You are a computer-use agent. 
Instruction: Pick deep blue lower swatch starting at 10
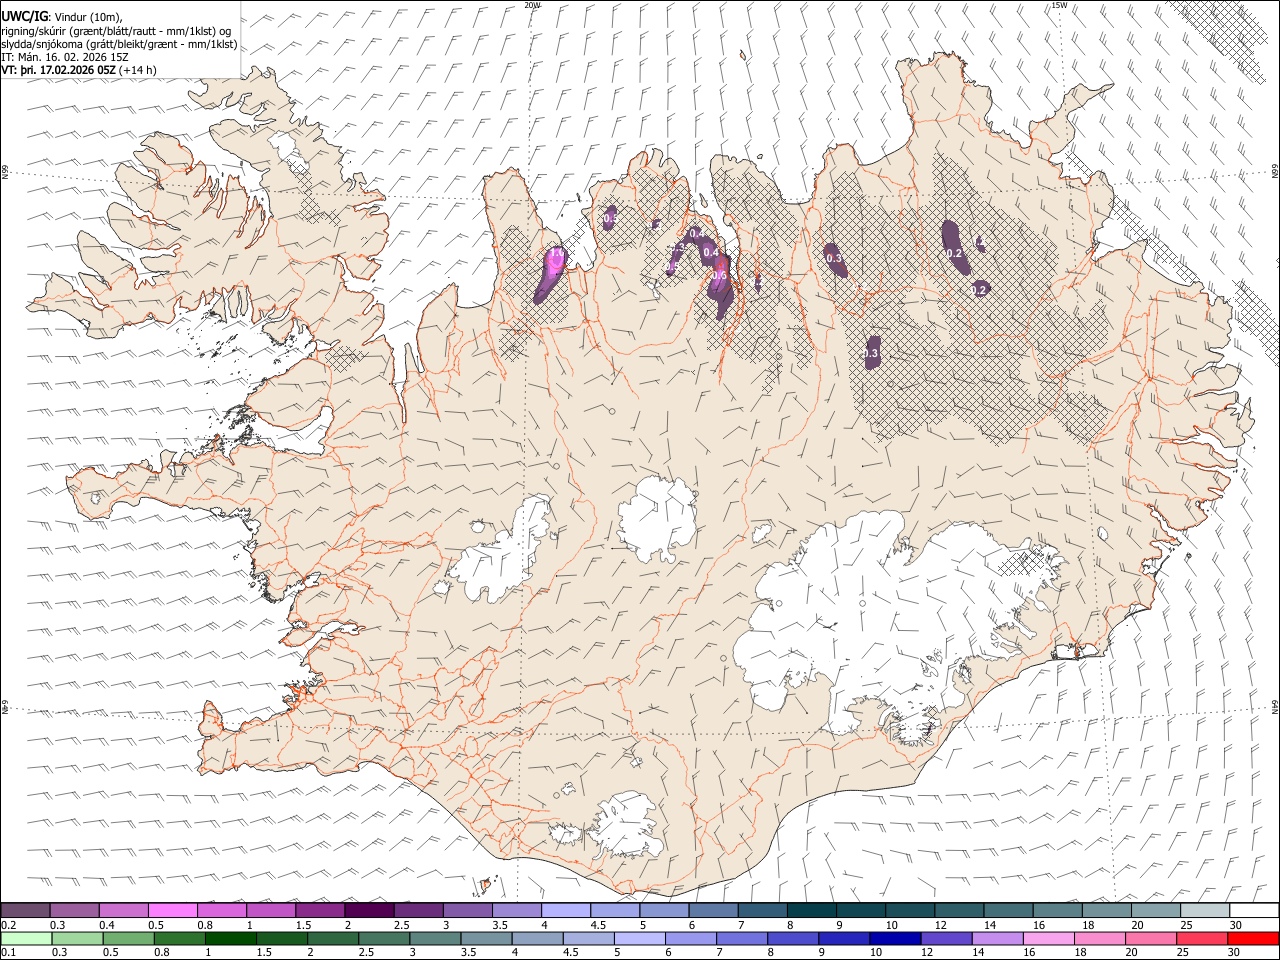coord(894,938)
